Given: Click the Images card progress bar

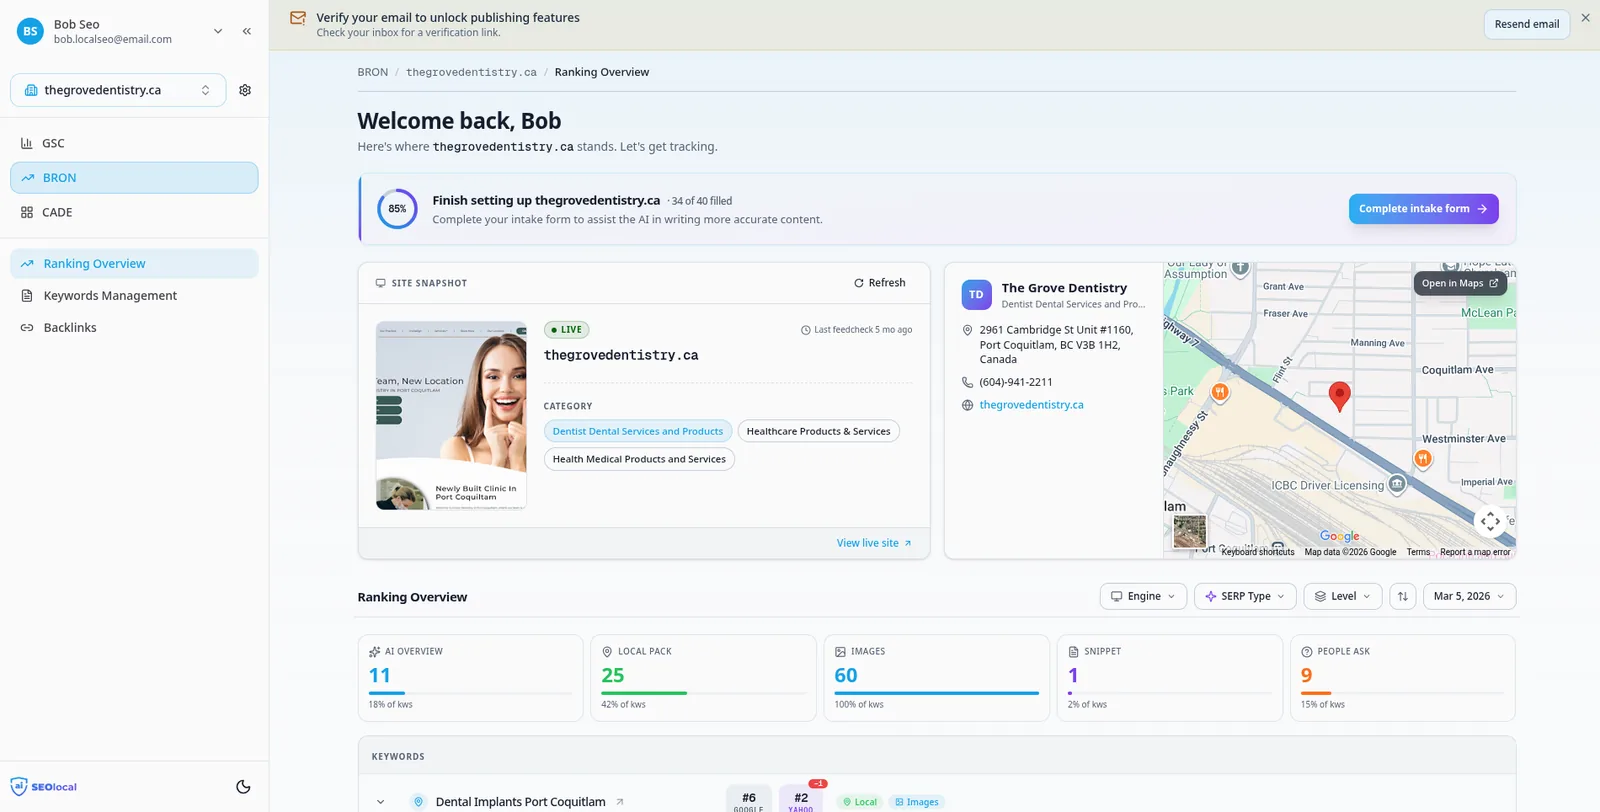Looking at the screenshot, I should coord(937,693).
